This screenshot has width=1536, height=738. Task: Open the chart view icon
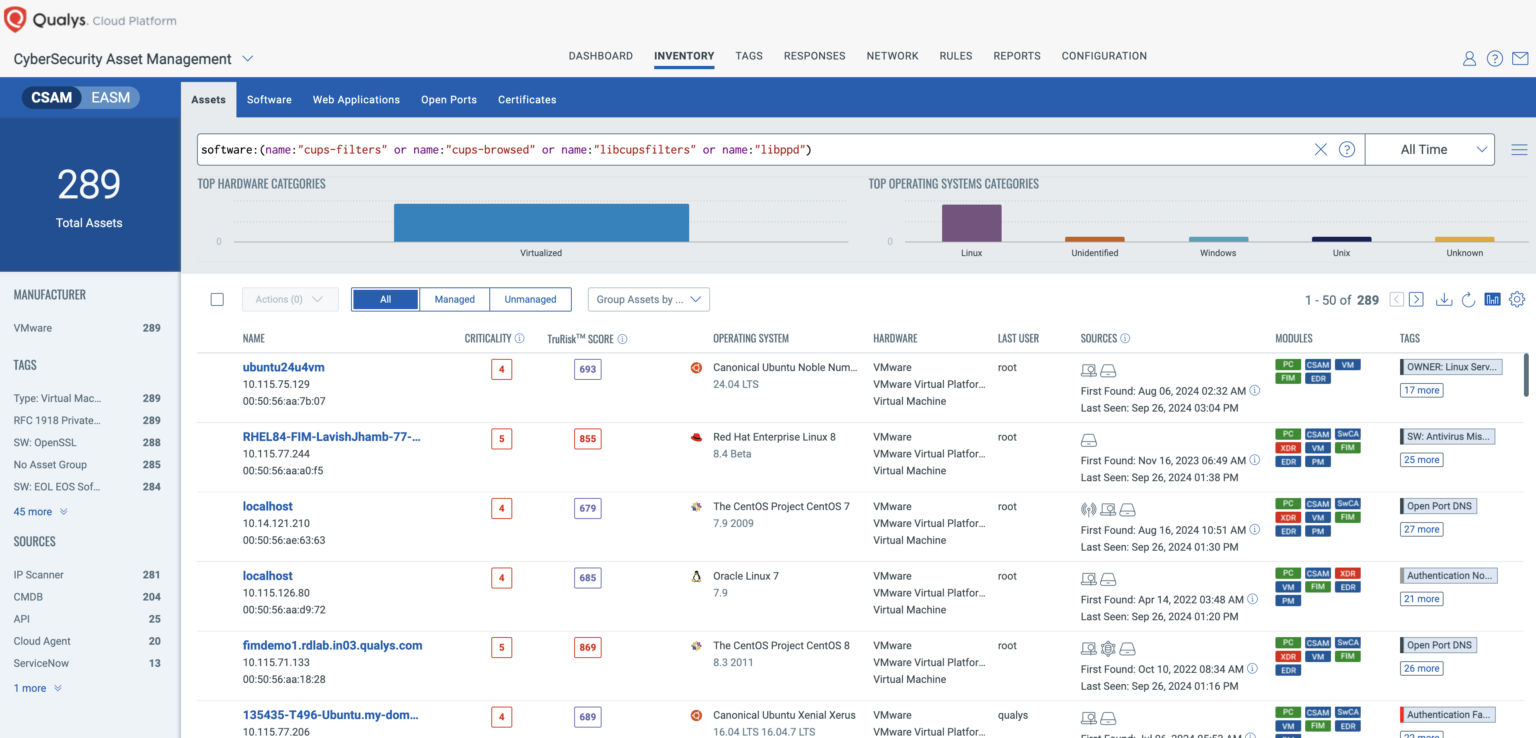pos(1492,299)
